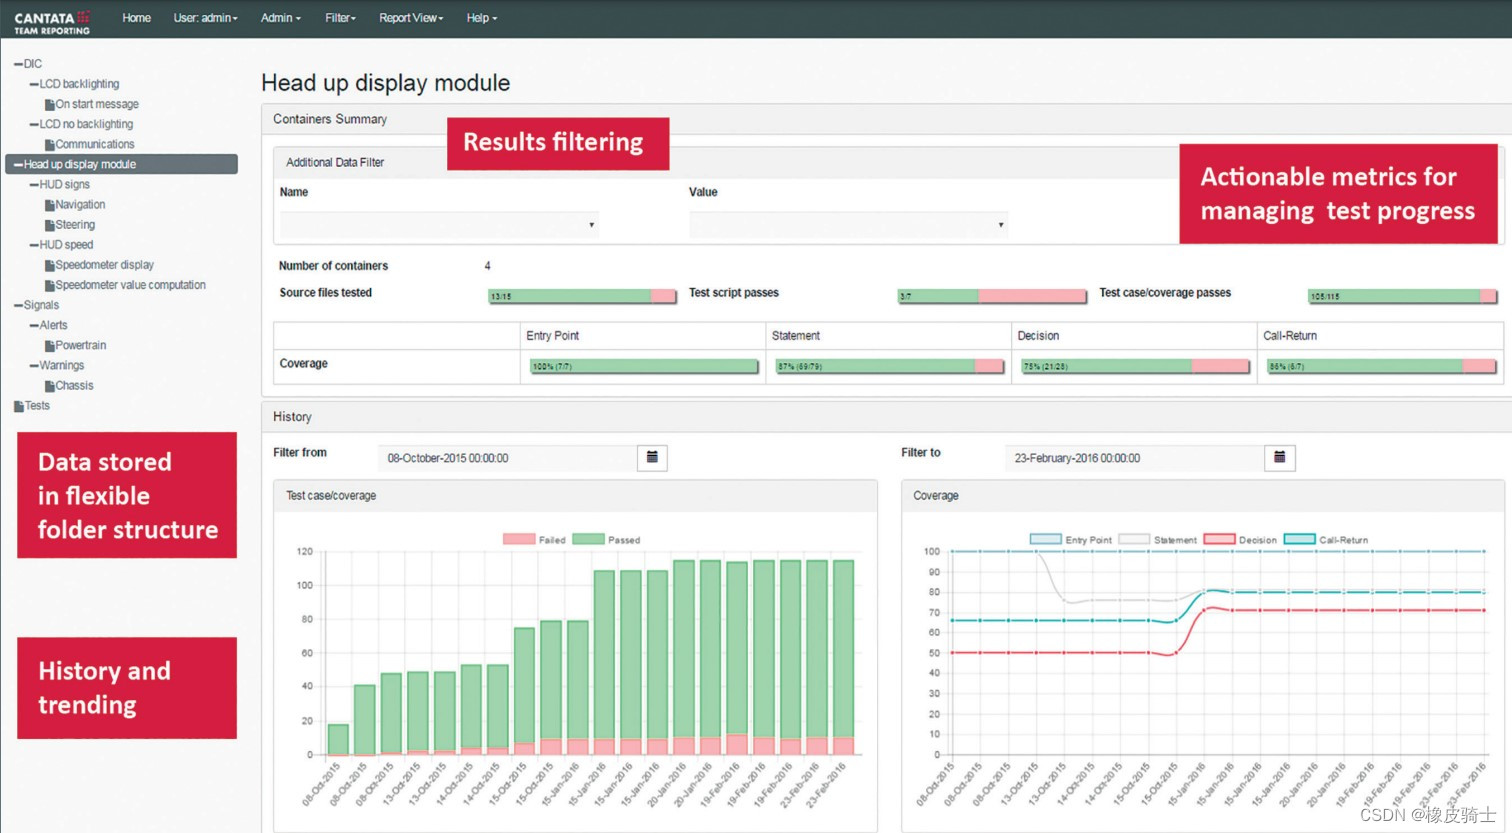This screenshot has width=1512, height=833.
Task: Open the Filter to calendar picker
Action: point(1279,457)
